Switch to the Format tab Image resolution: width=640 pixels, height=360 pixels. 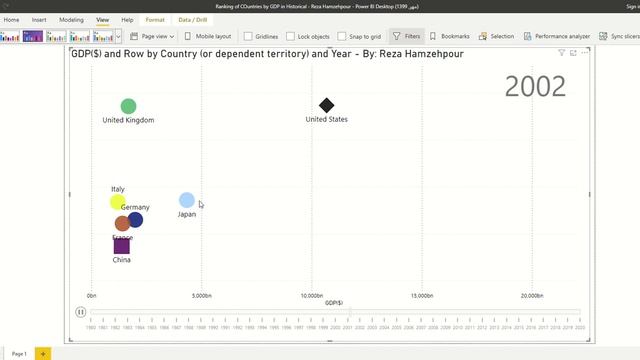click(155, 20)
